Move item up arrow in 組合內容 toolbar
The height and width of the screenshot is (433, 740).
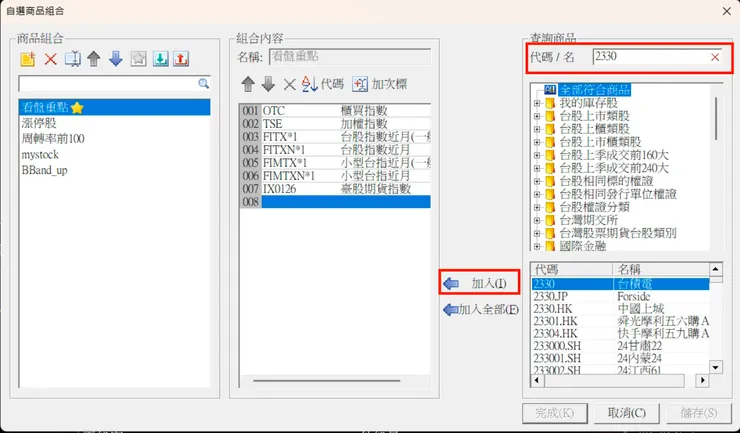(x=248, y=85)
